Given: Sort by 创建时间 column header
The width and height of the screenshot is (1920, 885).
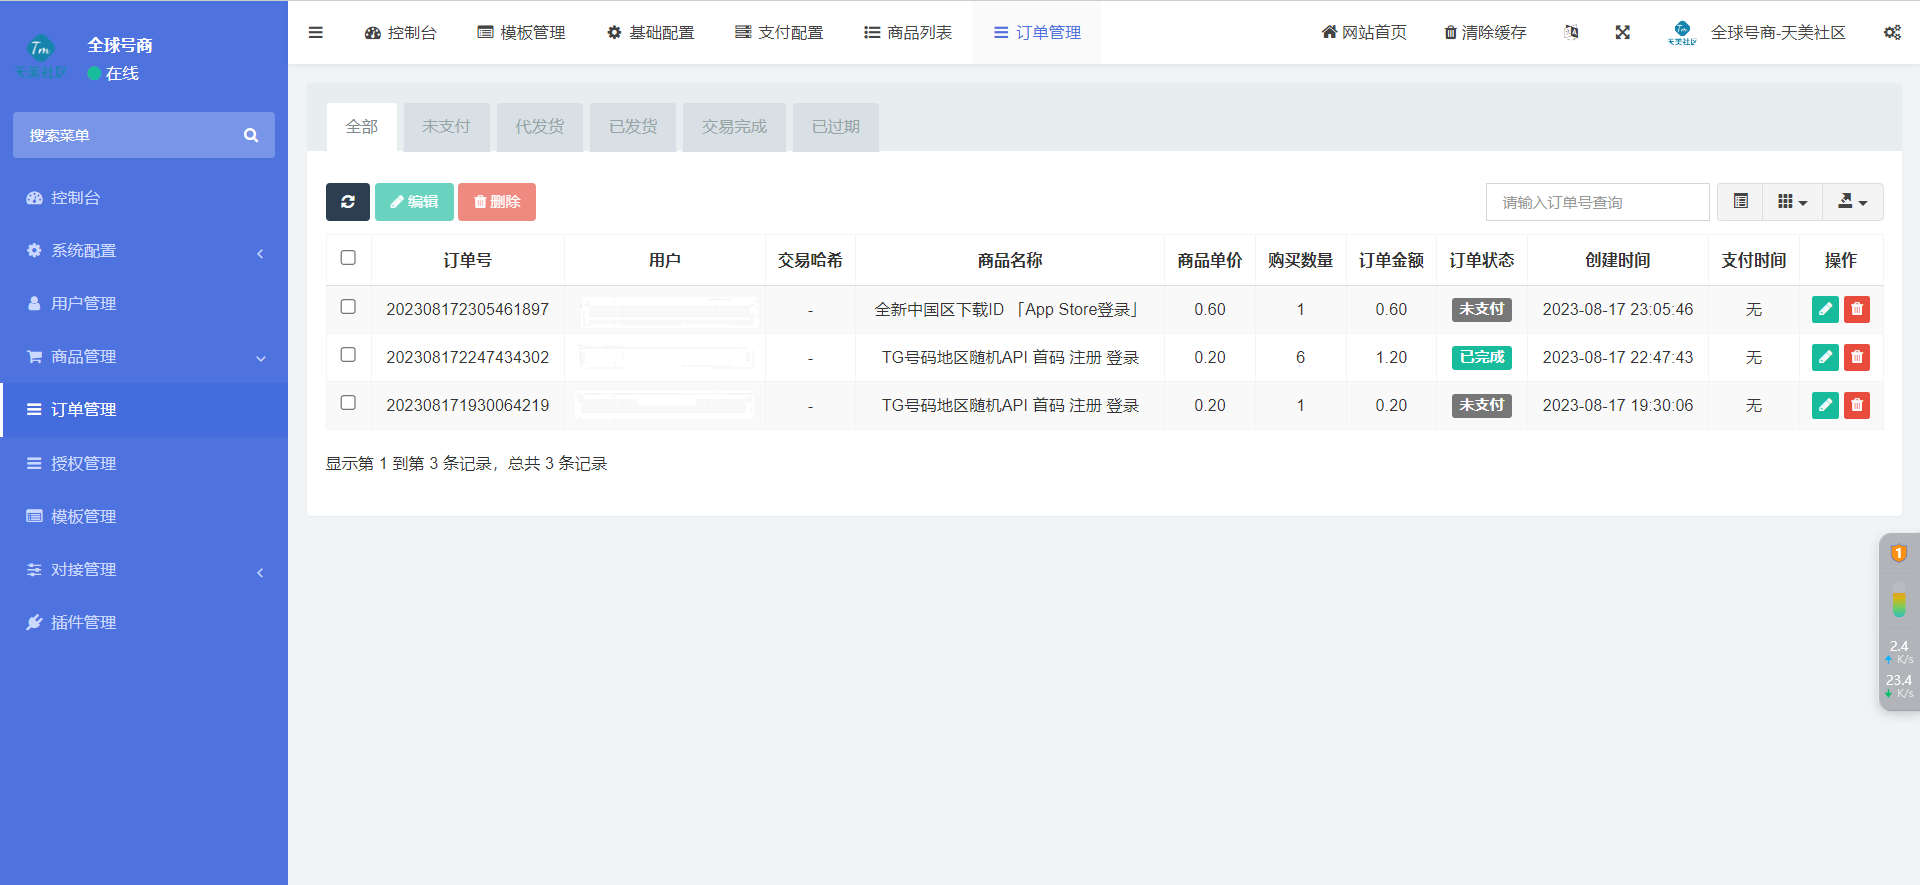Looking at the screenshot, I should click(x=1618, y=260).
